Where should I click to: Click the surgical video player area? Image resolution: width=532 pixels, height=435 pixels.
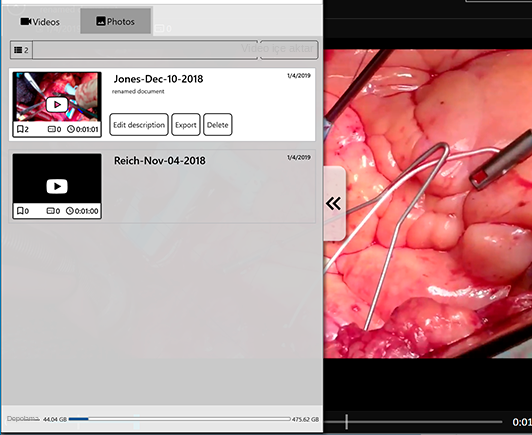[428, 204]
